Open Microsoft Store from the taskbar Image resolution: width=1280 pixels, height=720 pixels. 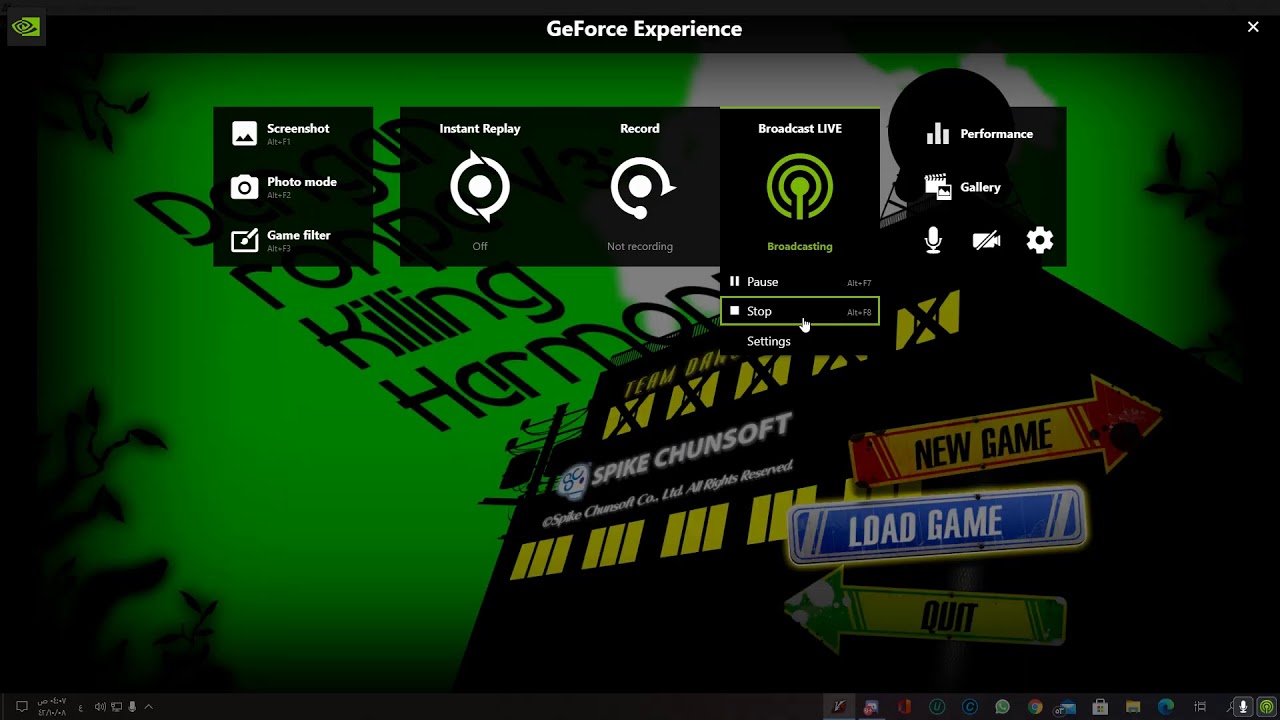(x=1100, y=707)
